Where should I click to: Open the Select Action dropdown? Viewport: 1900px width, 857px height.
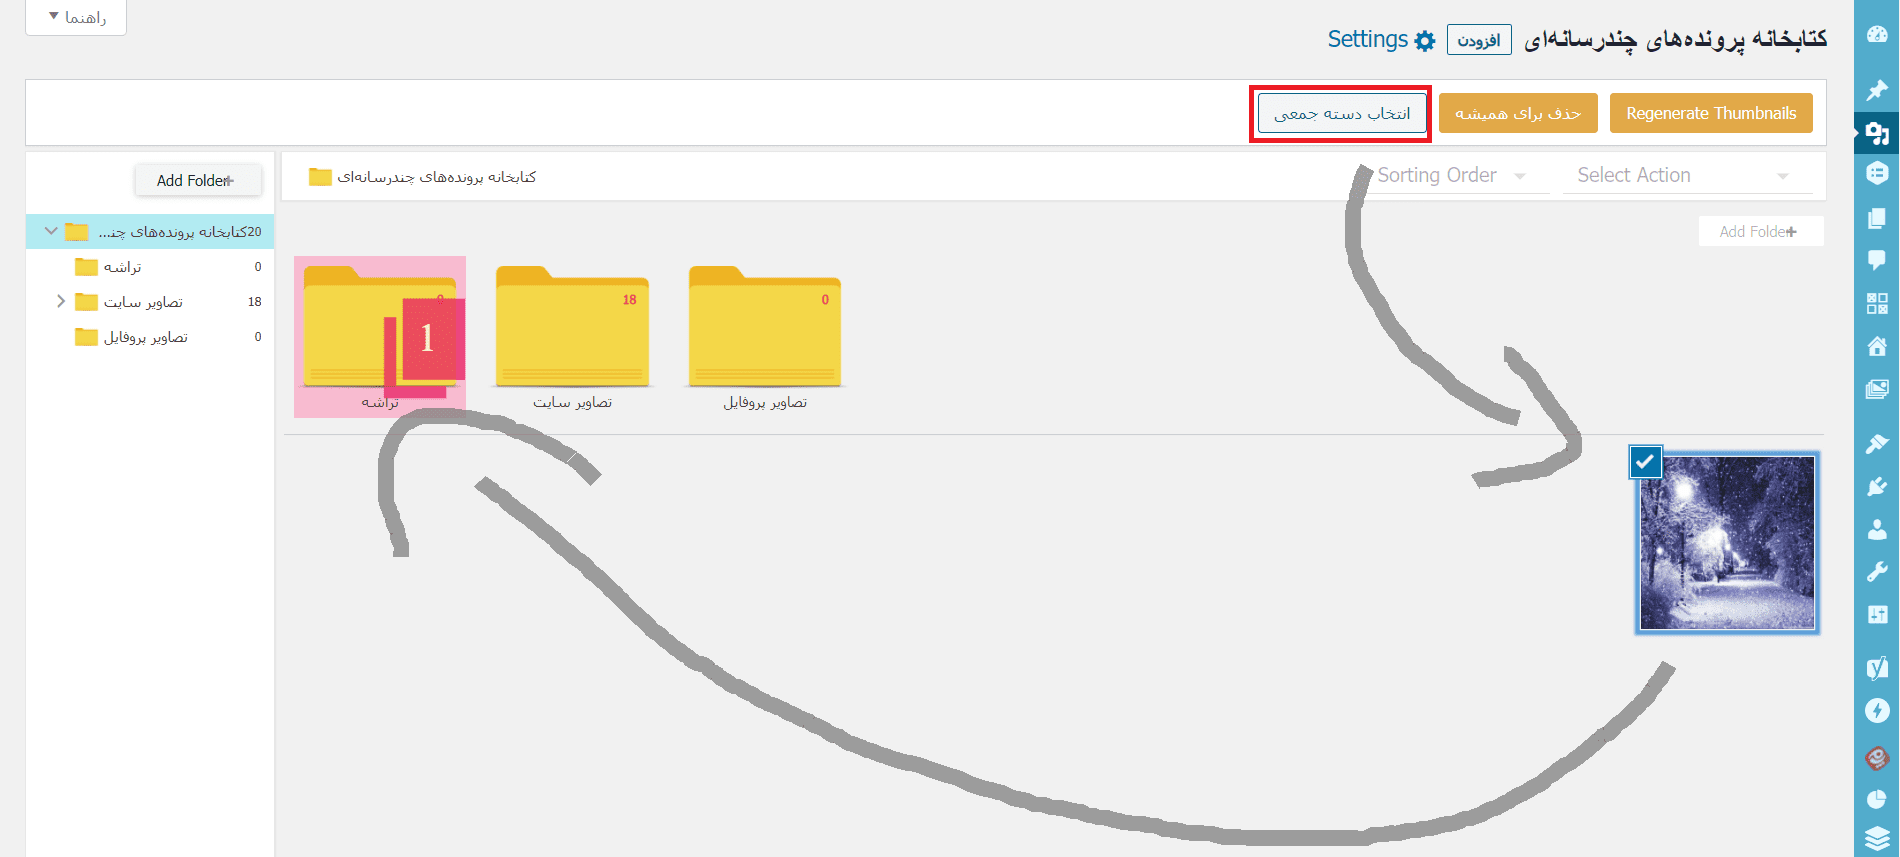tap(1683, 176)
